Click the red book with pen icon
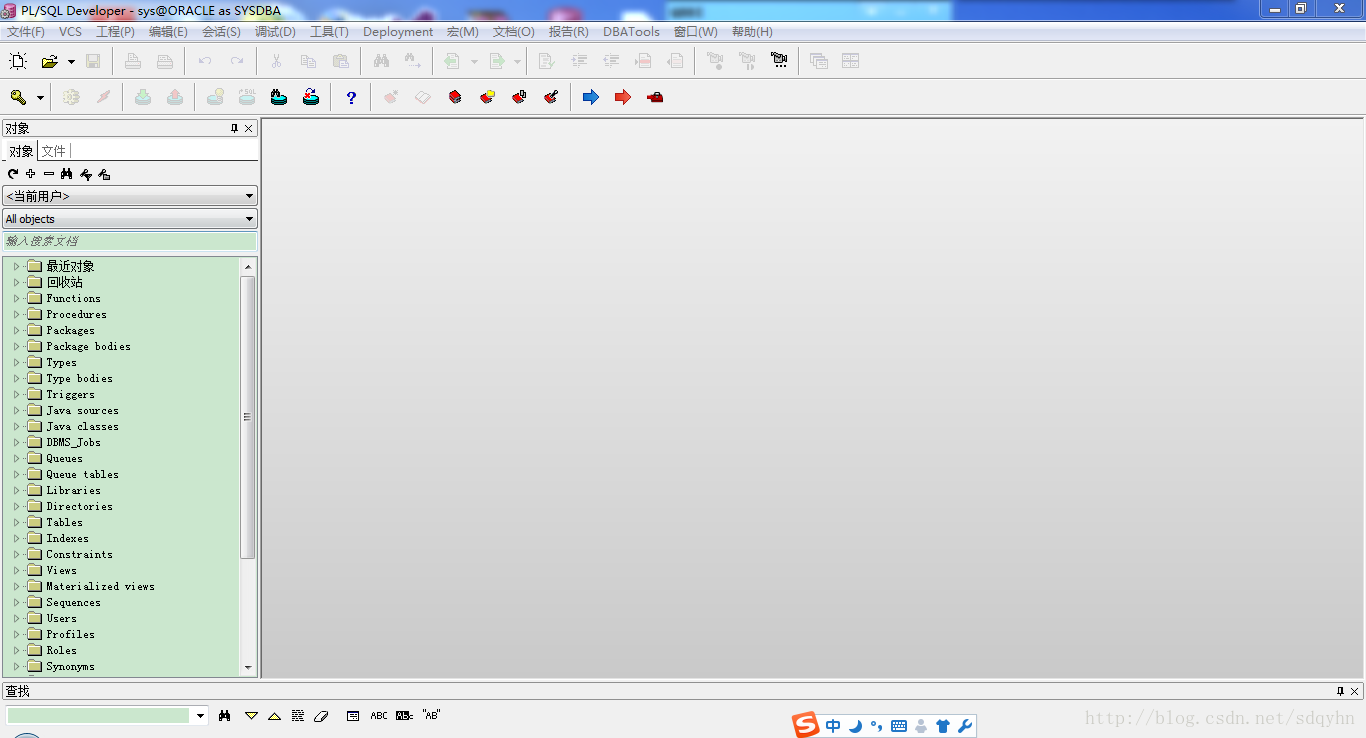The width and height of the screenshot is (1366, 738). tap(551, 97)
